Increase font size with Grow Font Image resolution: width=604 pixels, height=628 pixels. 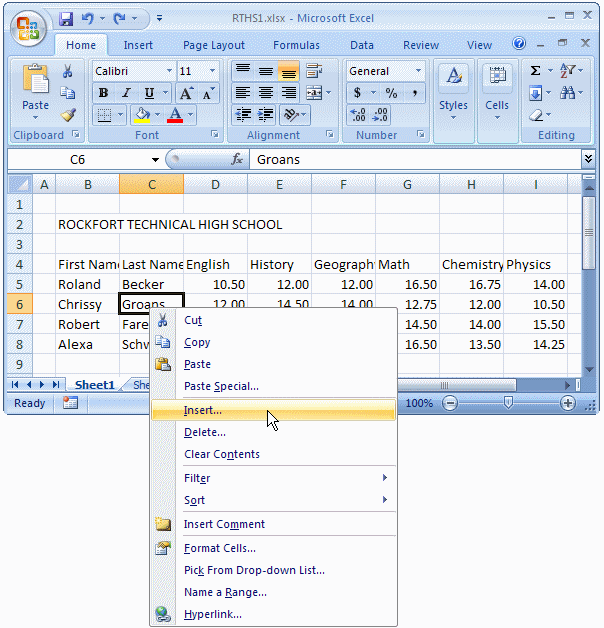(186, 93)
